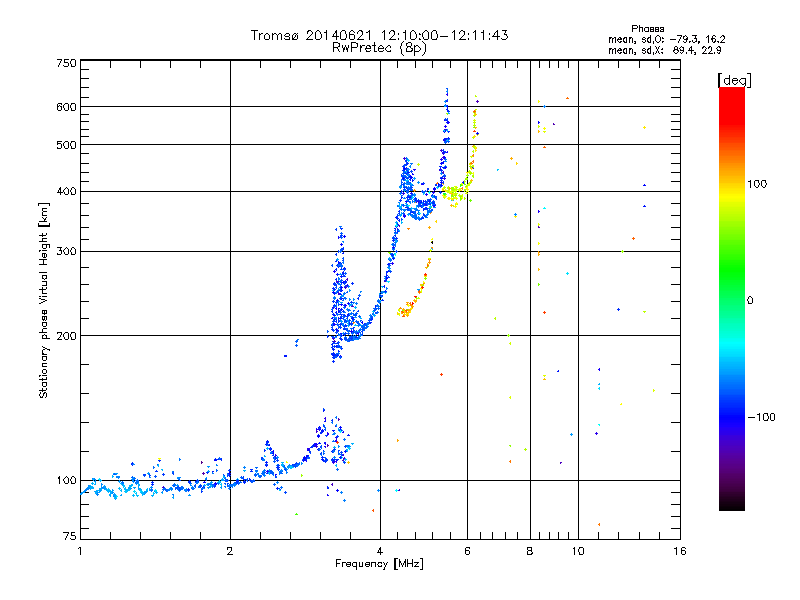Screen dimensions: 800x600
Task: Click the x-axis '2' tick label
Action: [230, 551]
